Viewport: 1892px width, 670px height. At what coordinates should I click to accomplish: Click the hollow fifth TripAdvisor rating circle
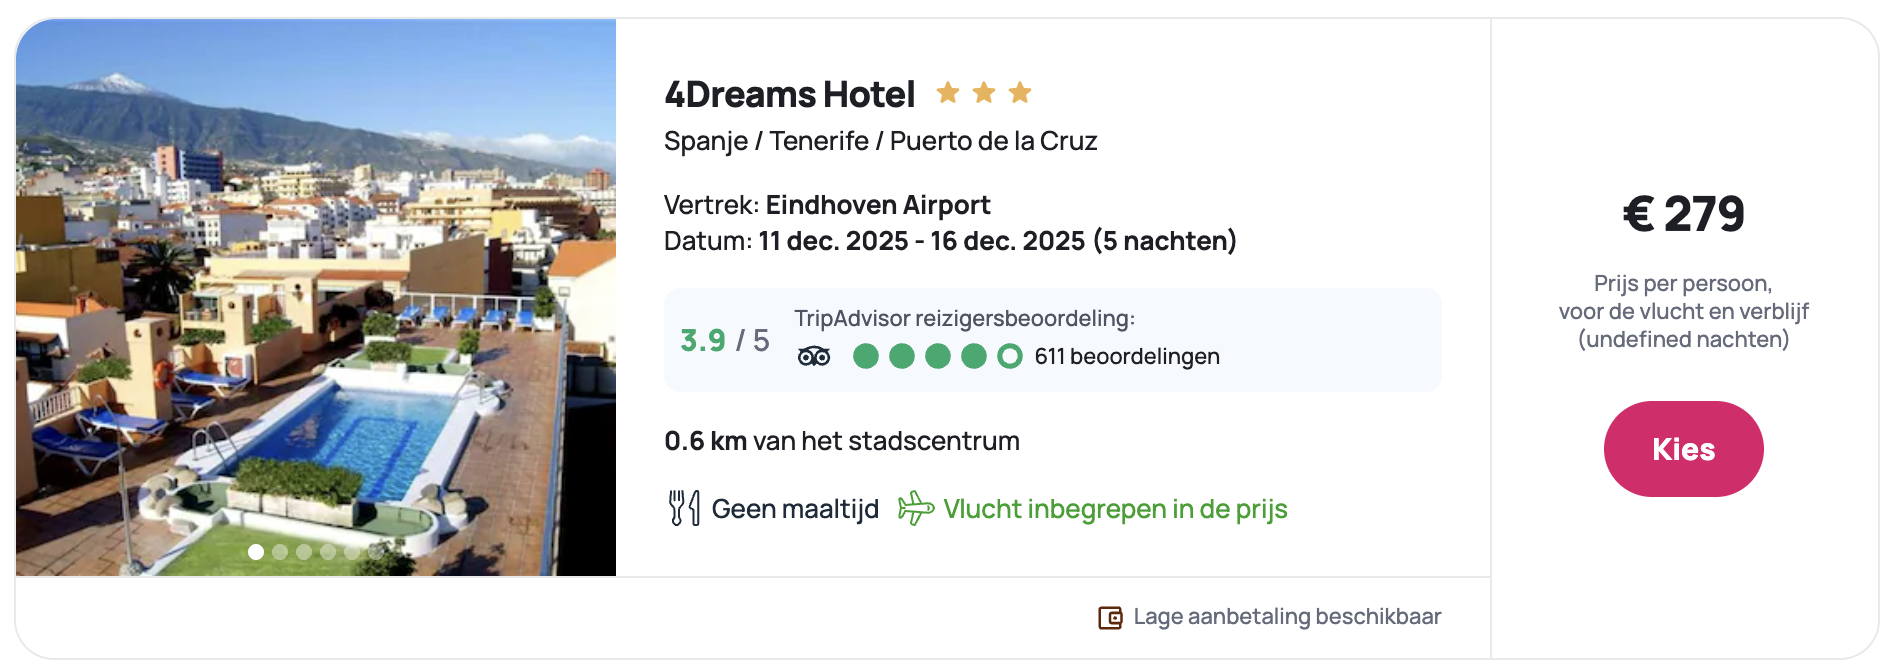pyautogui.click(x=1010, y=356)
